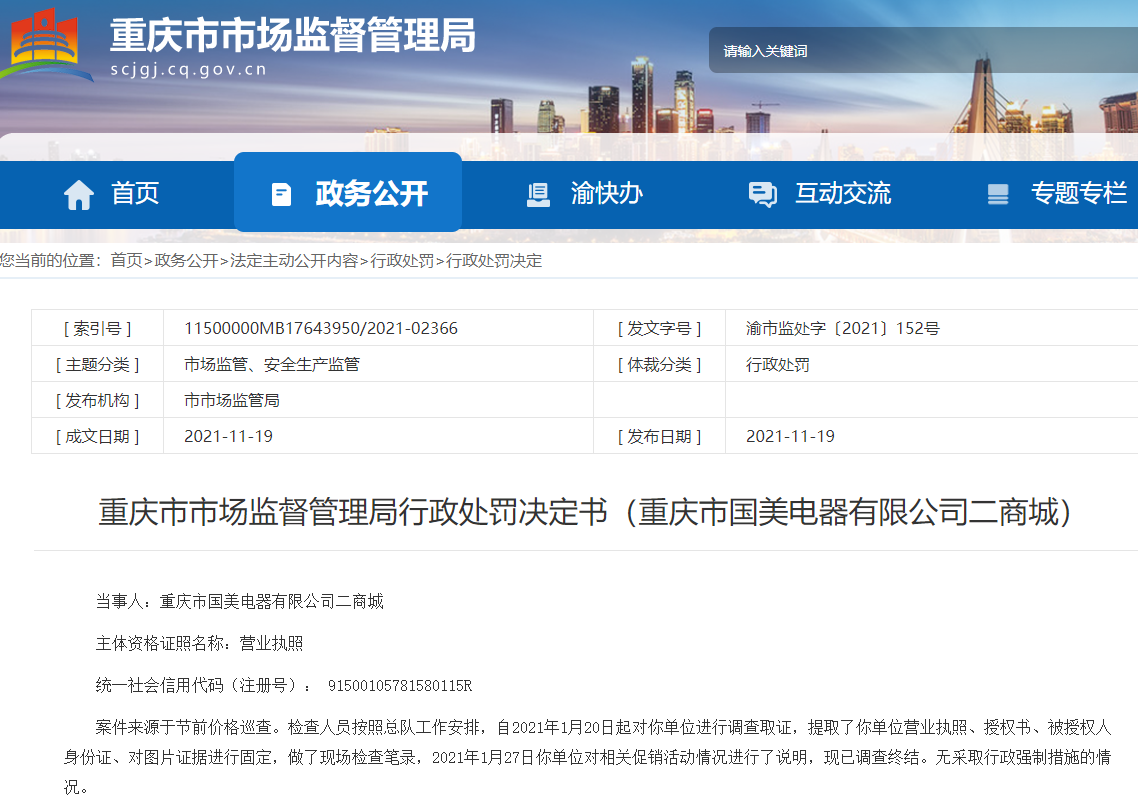The image size is (1138, 811).
Task: Focus the 请输入关键词 search field
Action: click(x=923, y=50)
